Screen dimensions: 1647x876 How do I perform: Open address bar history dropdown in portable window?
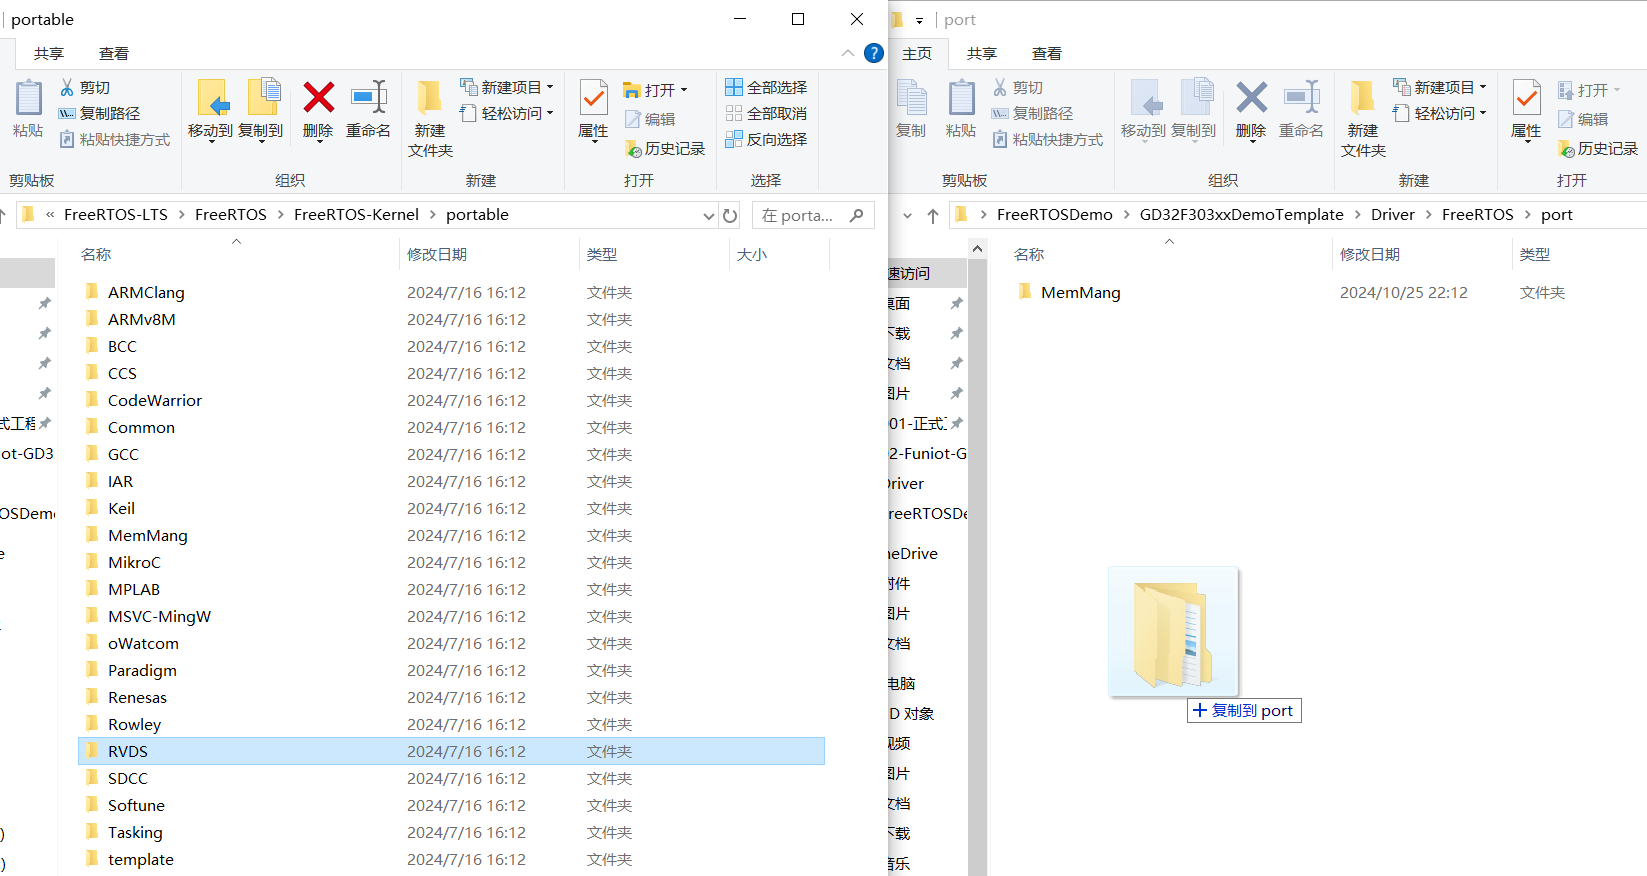(x=709, y=215)
